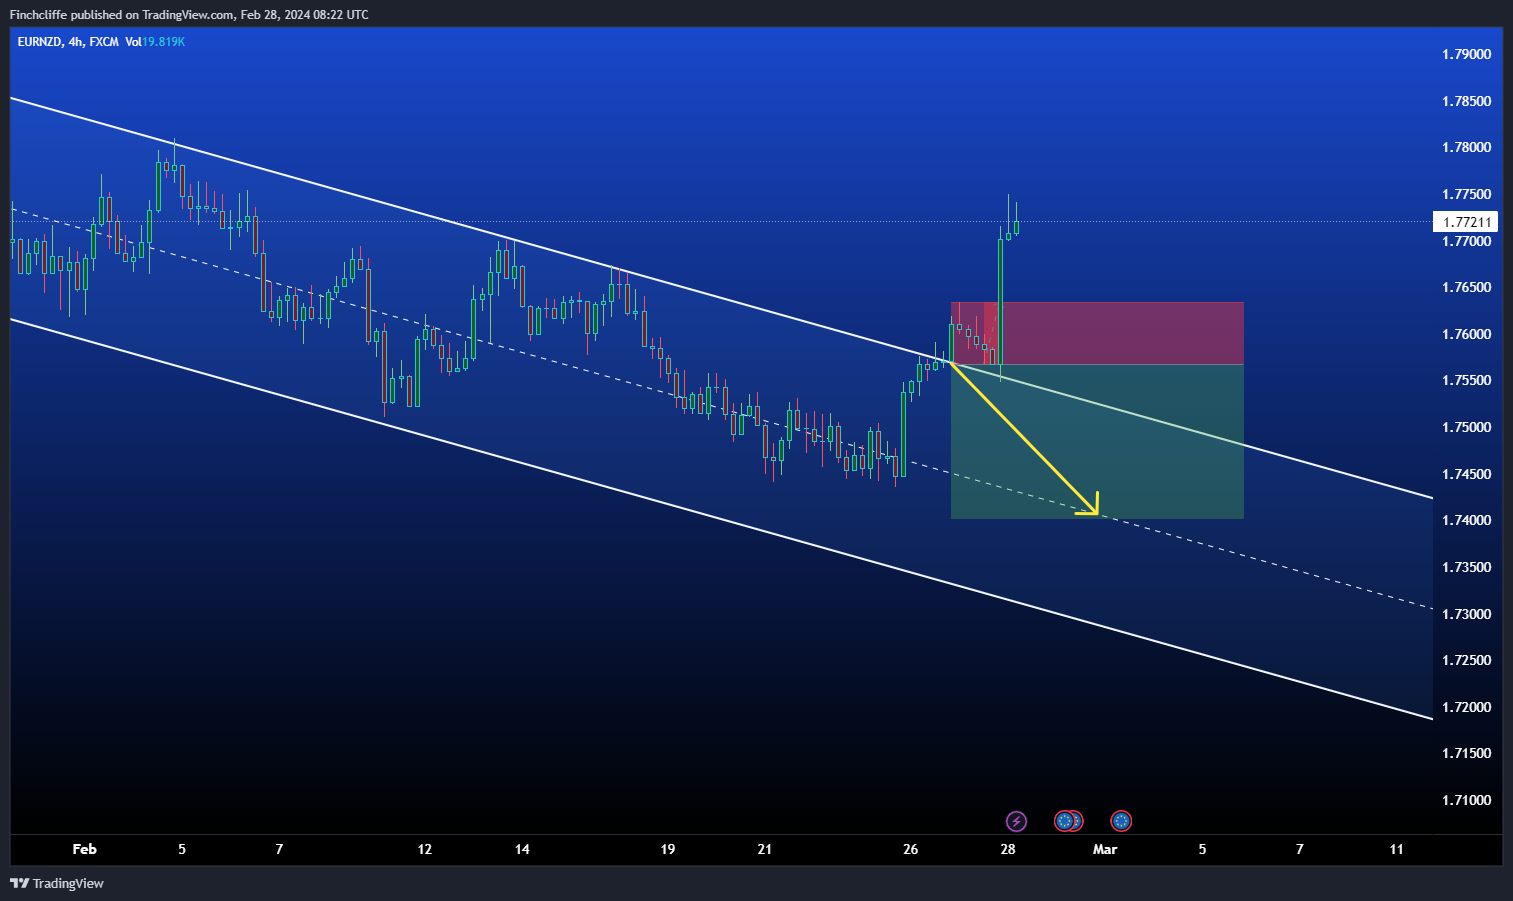
Task: Click the purple lightning bolt event marker
Action: pos(1016,821)
